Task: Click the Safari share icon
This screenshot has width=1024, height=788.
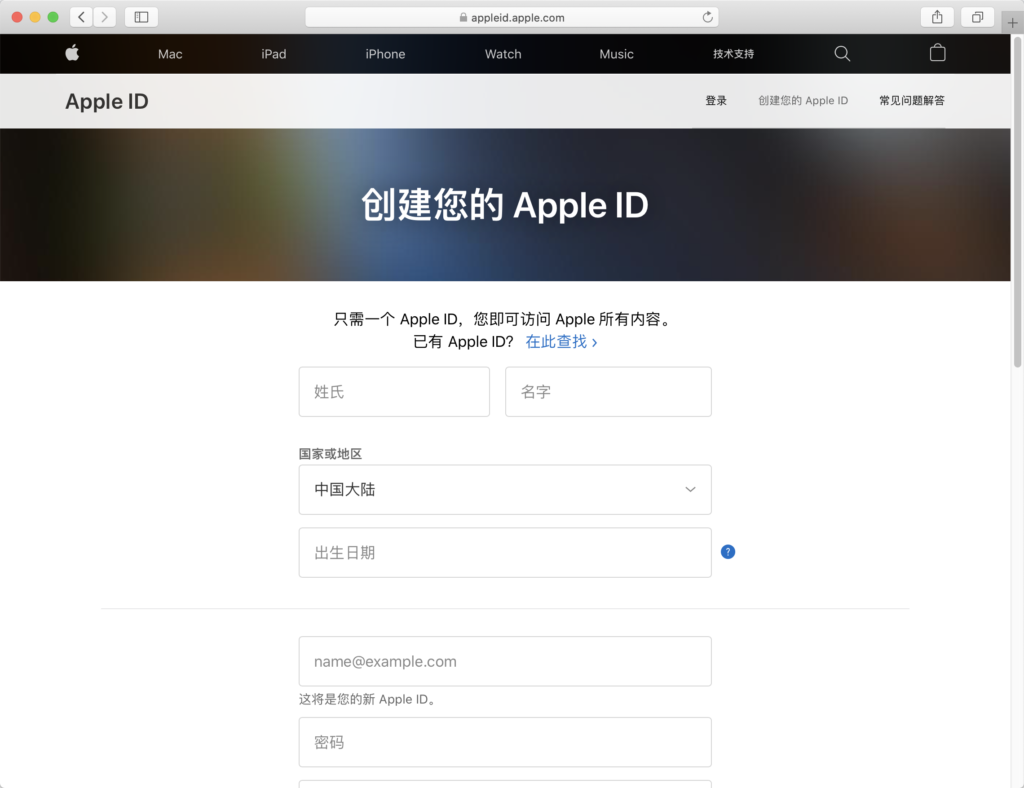Action: 937,17
